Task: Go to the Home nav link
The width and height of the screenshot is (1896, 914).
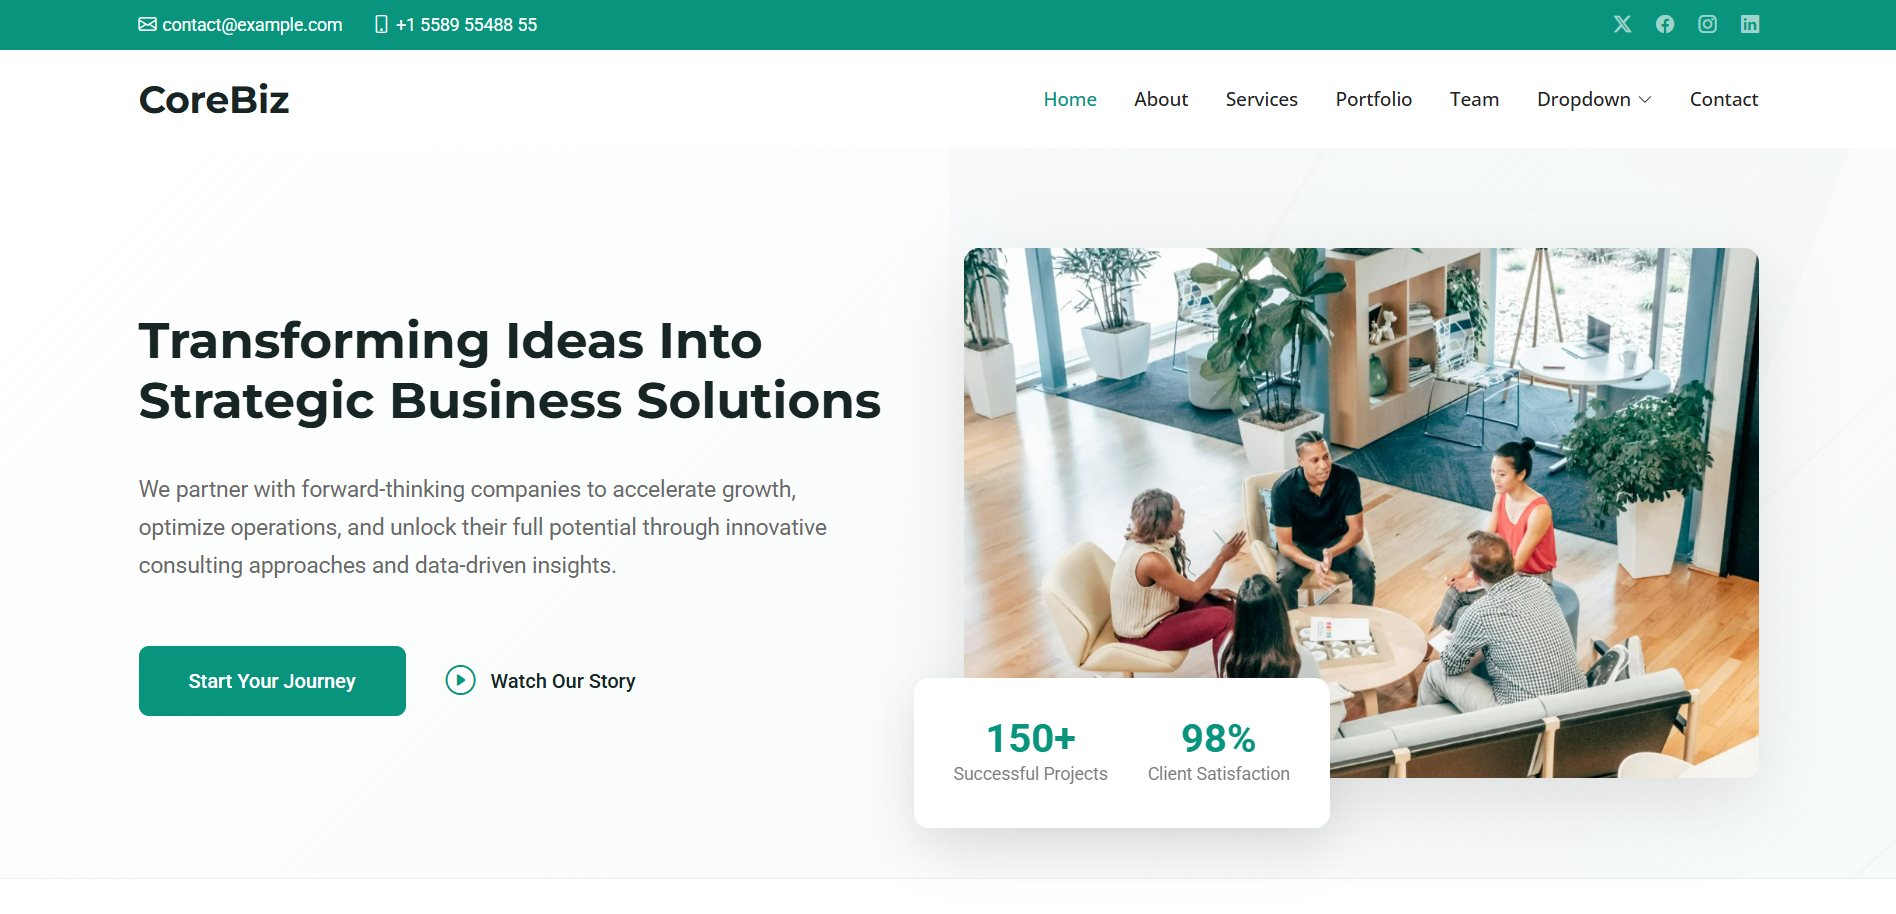Action: point(1070,99)
